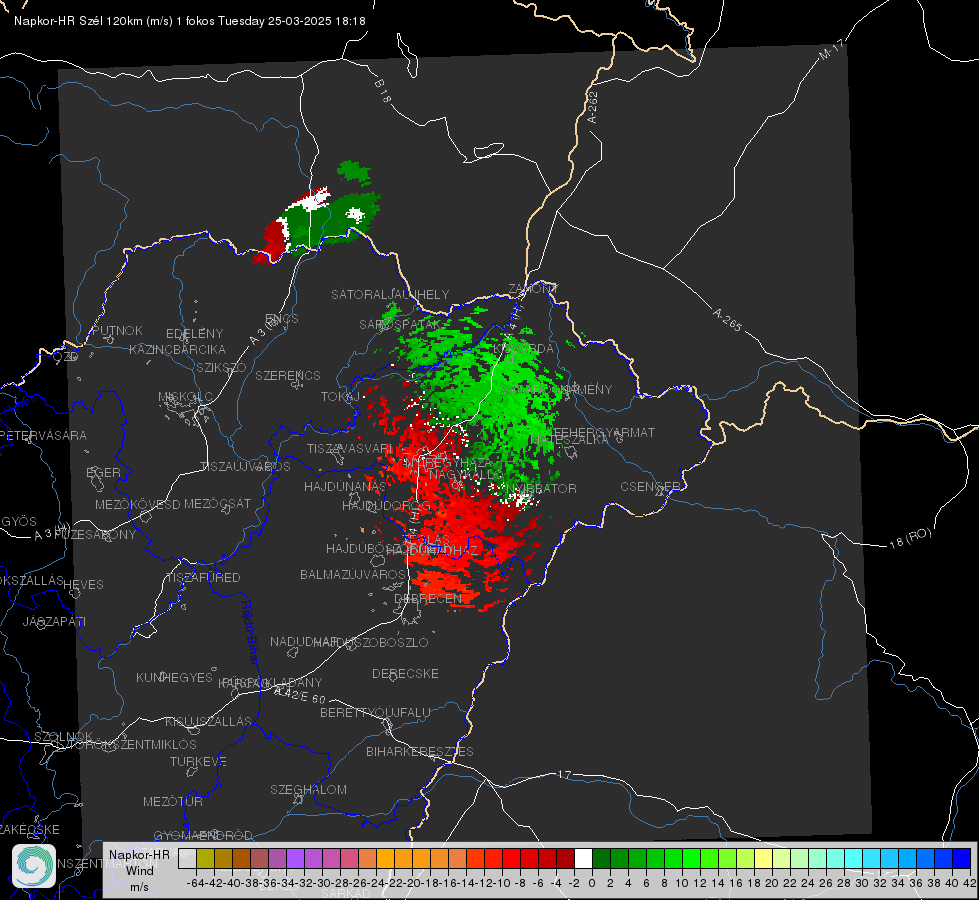Click the KAZINCBARCIKA city label

177,349
